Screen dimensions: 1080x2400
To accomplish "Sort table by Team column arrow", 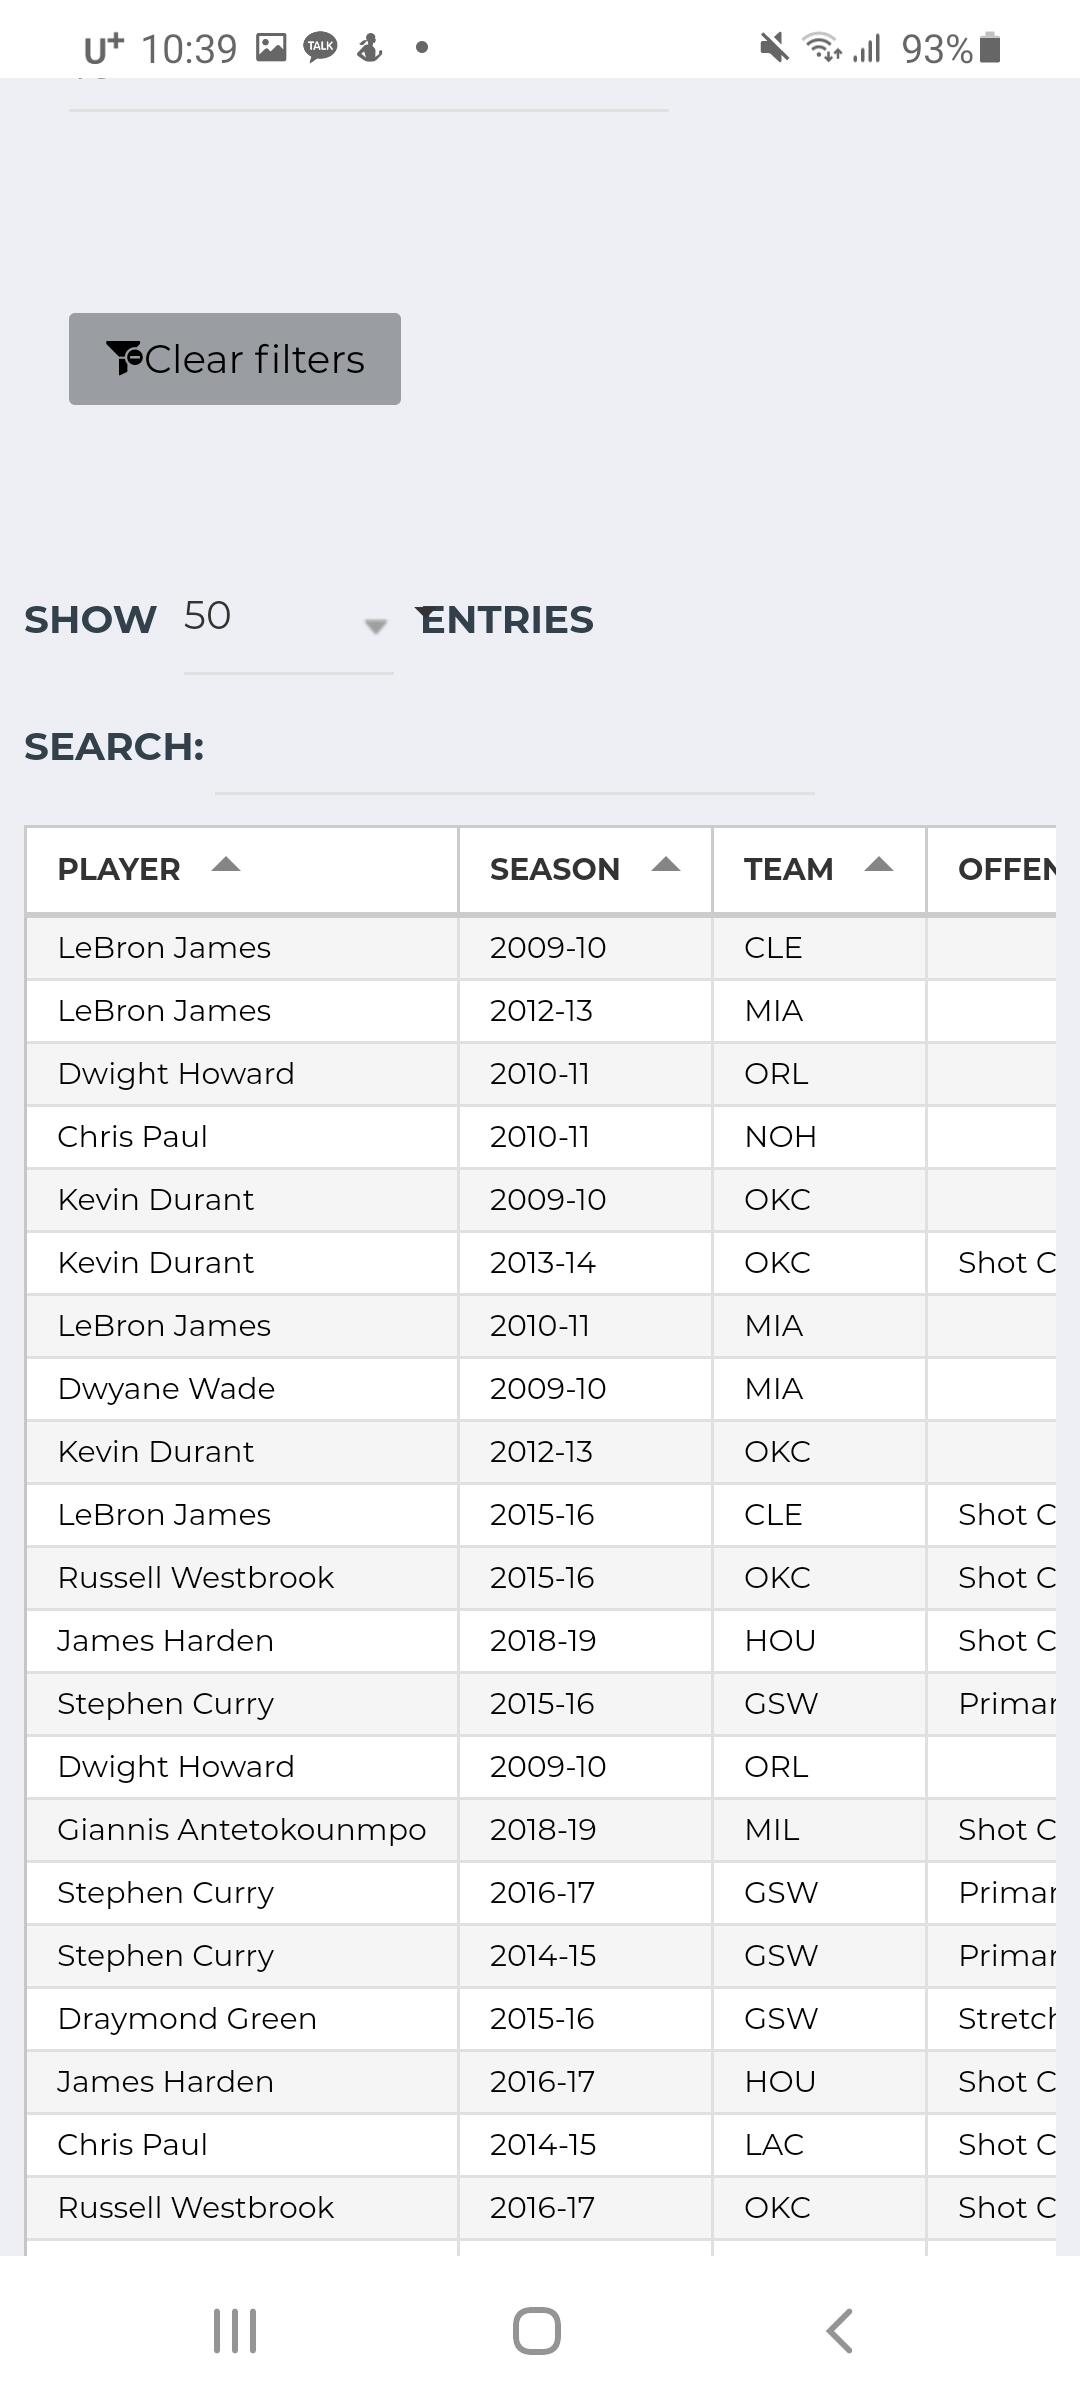I will [x=878, y=866].
